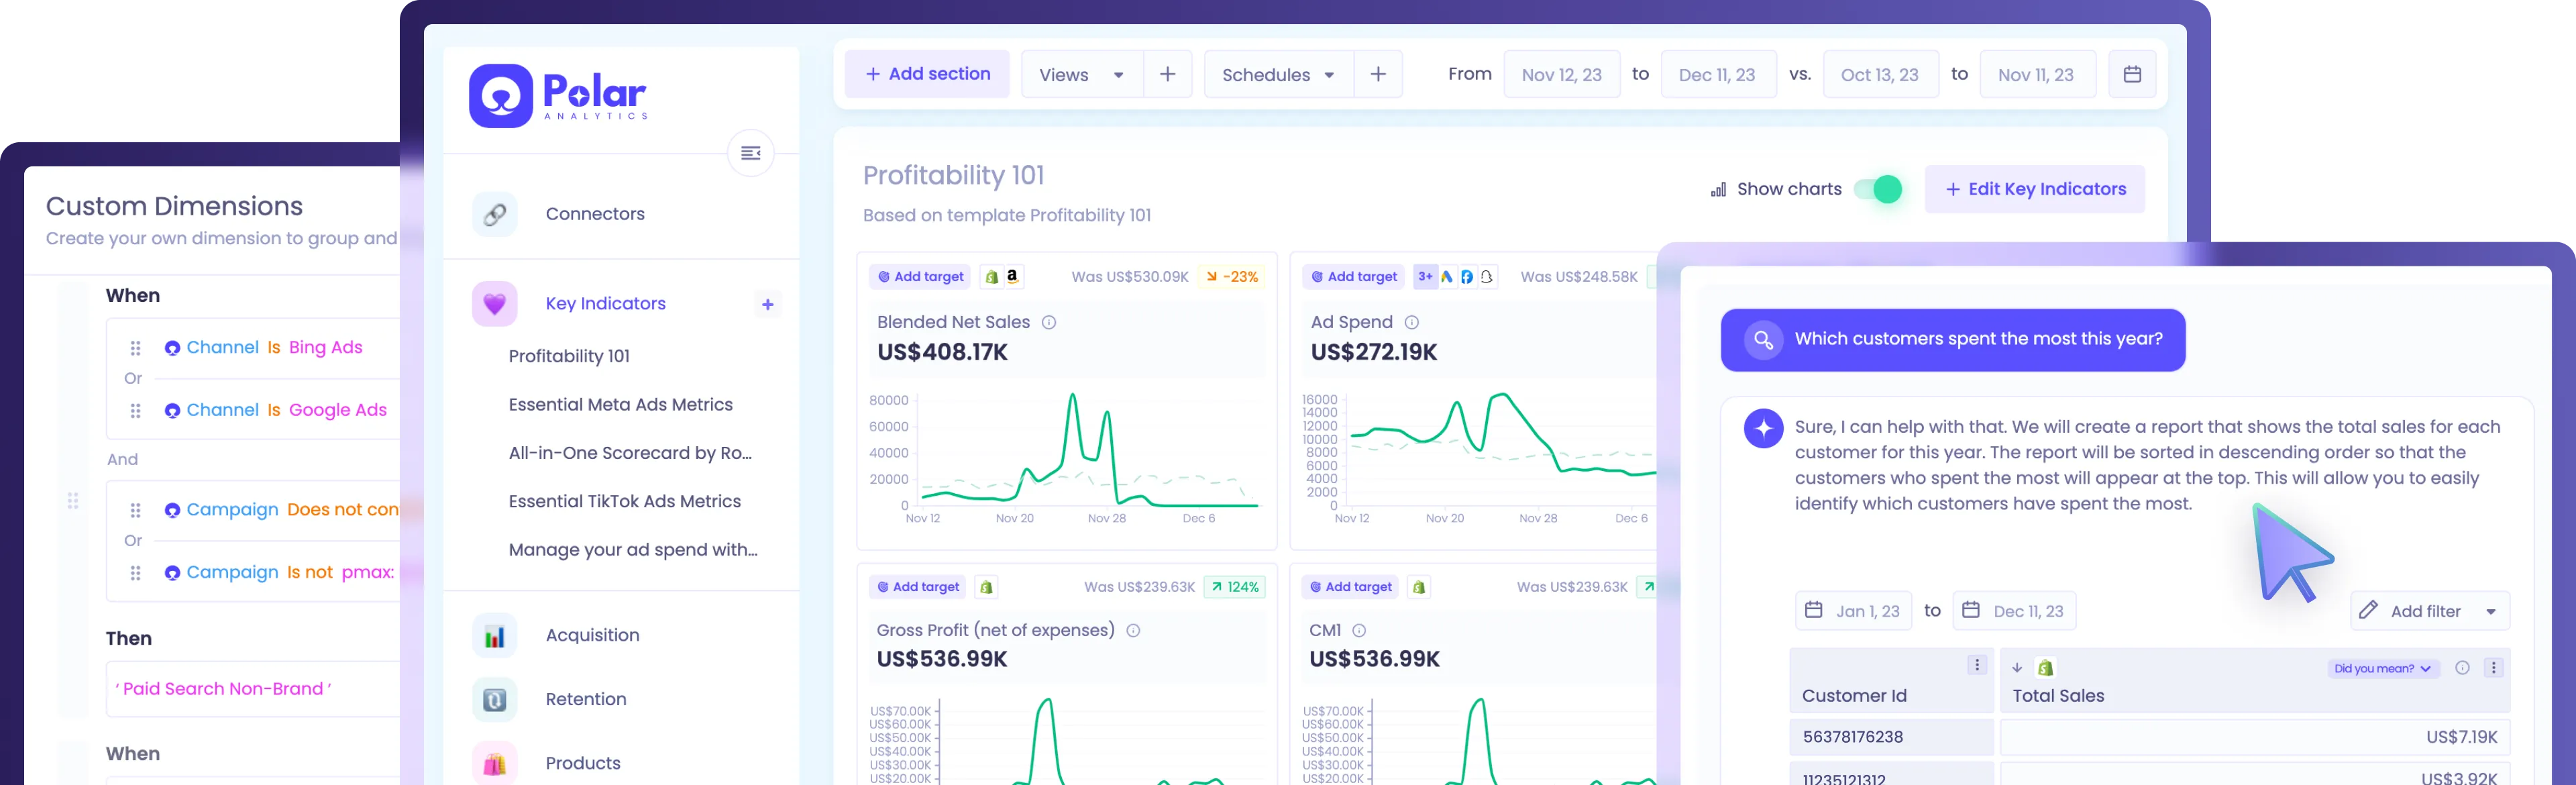Open the Acquisition section icon

(494, 635)
